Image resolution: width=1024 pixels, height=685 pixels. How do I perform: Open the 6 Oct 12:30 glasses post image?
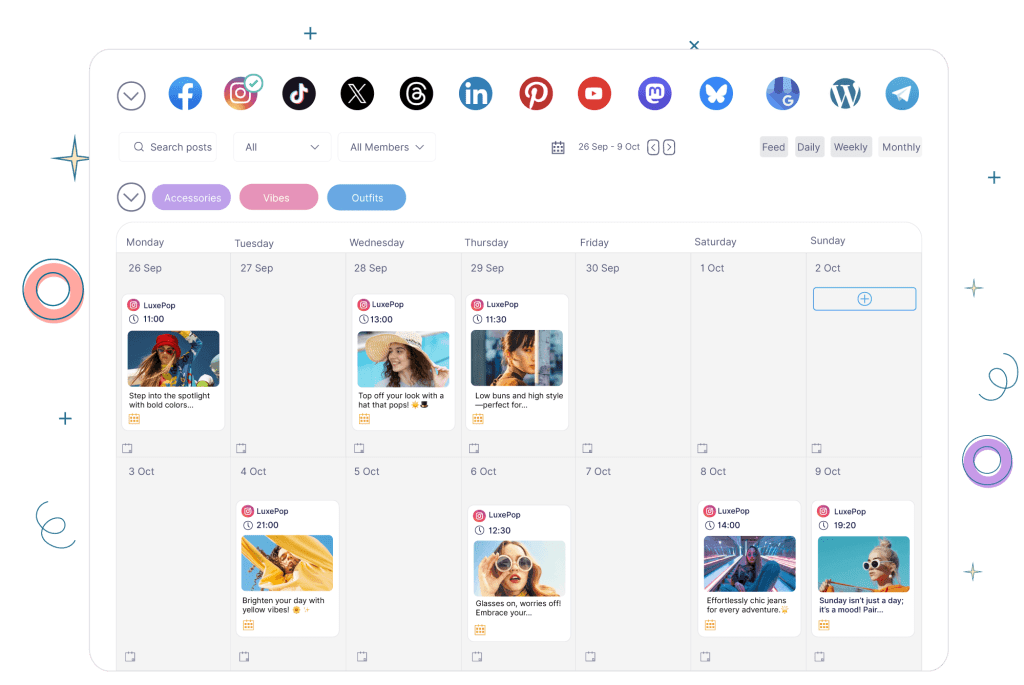pos(519,568)
